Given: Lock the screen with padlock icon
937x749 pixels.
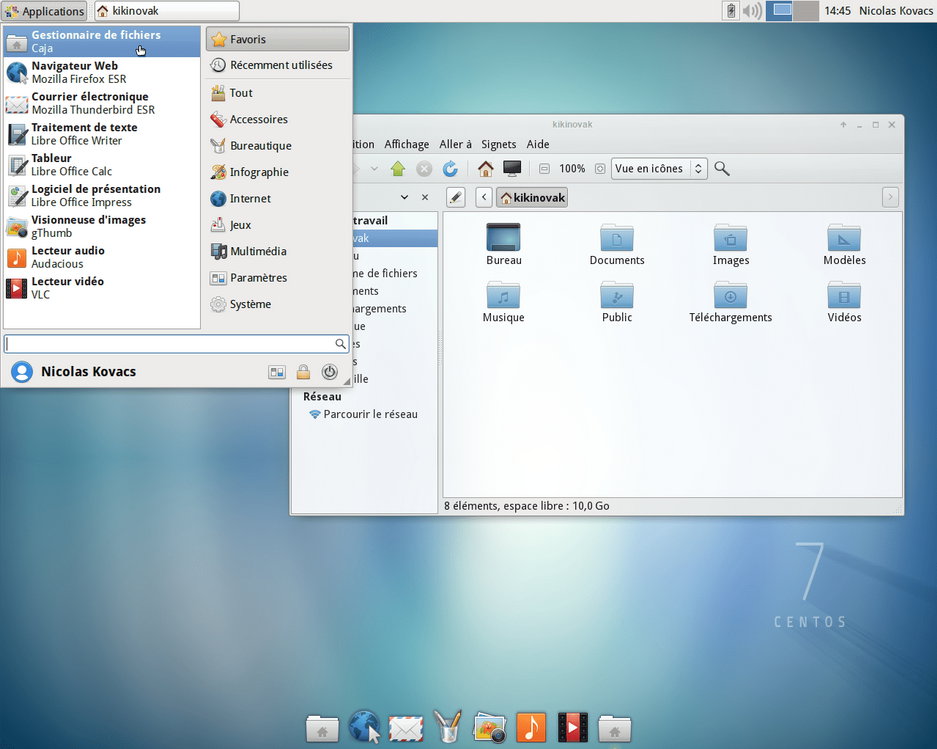Looking at the screenshot, I should 303,372.
